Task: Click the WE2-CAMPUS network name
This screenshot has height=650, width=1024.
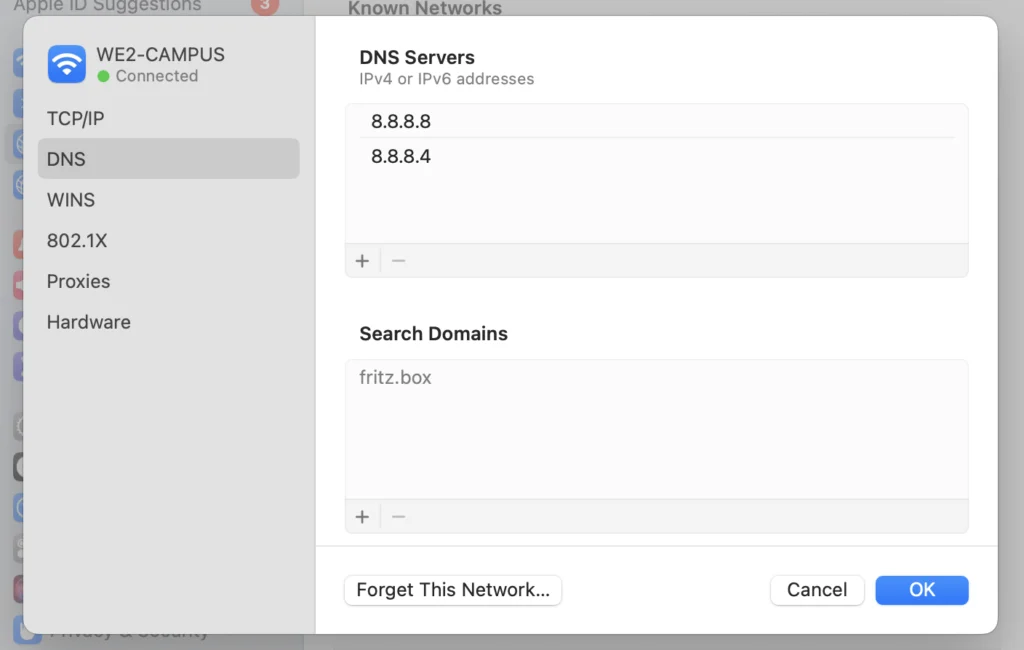Action: 161,54
